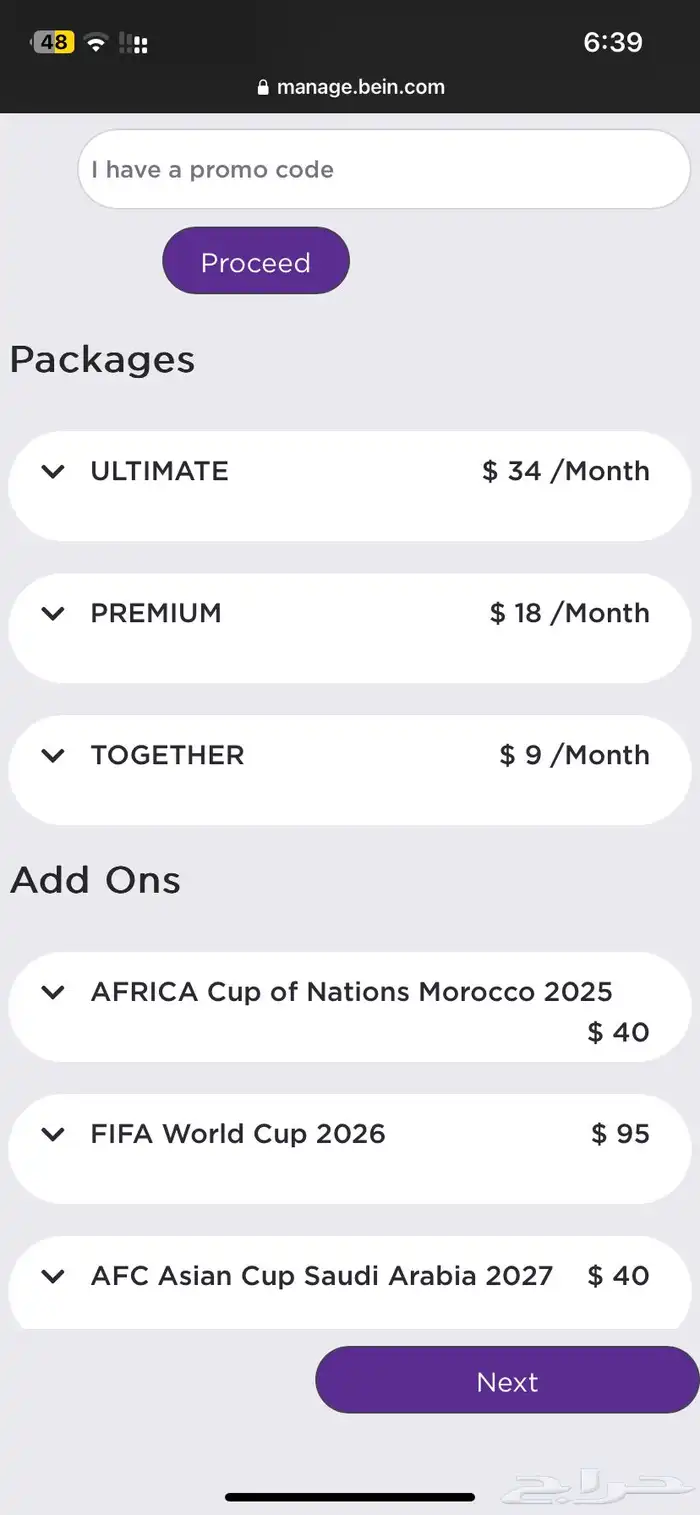Tap the lock icon beside manage.bein.com
700x1515 pixels.
[x=264, y=88]
